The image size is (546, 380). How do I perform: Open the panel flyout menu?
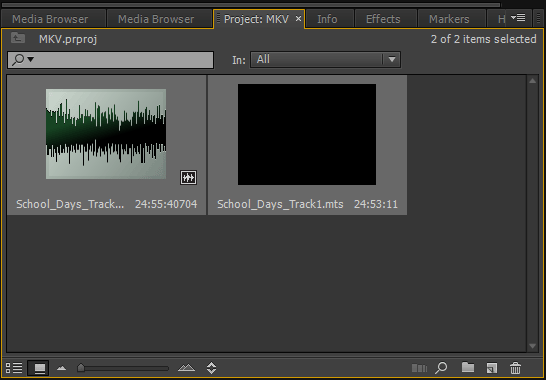pos(518,17)
